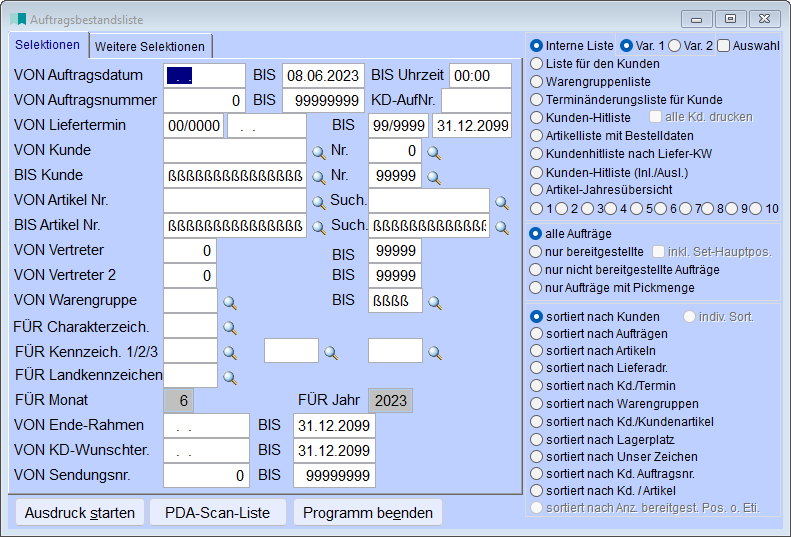
Task: Click search icon beside FÜR Charakterzeich. field
Action: pyautogui.click(x=229, y=327)
